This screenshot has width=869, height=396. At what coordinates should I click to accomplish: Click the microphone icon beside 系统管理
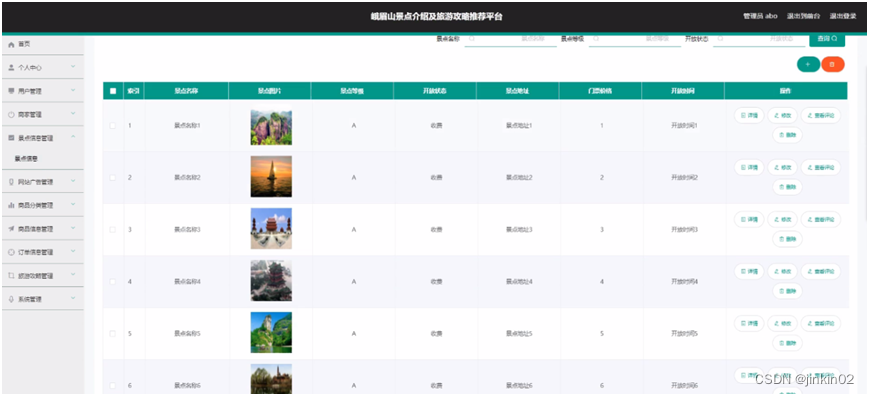click(x=11, y=299)
